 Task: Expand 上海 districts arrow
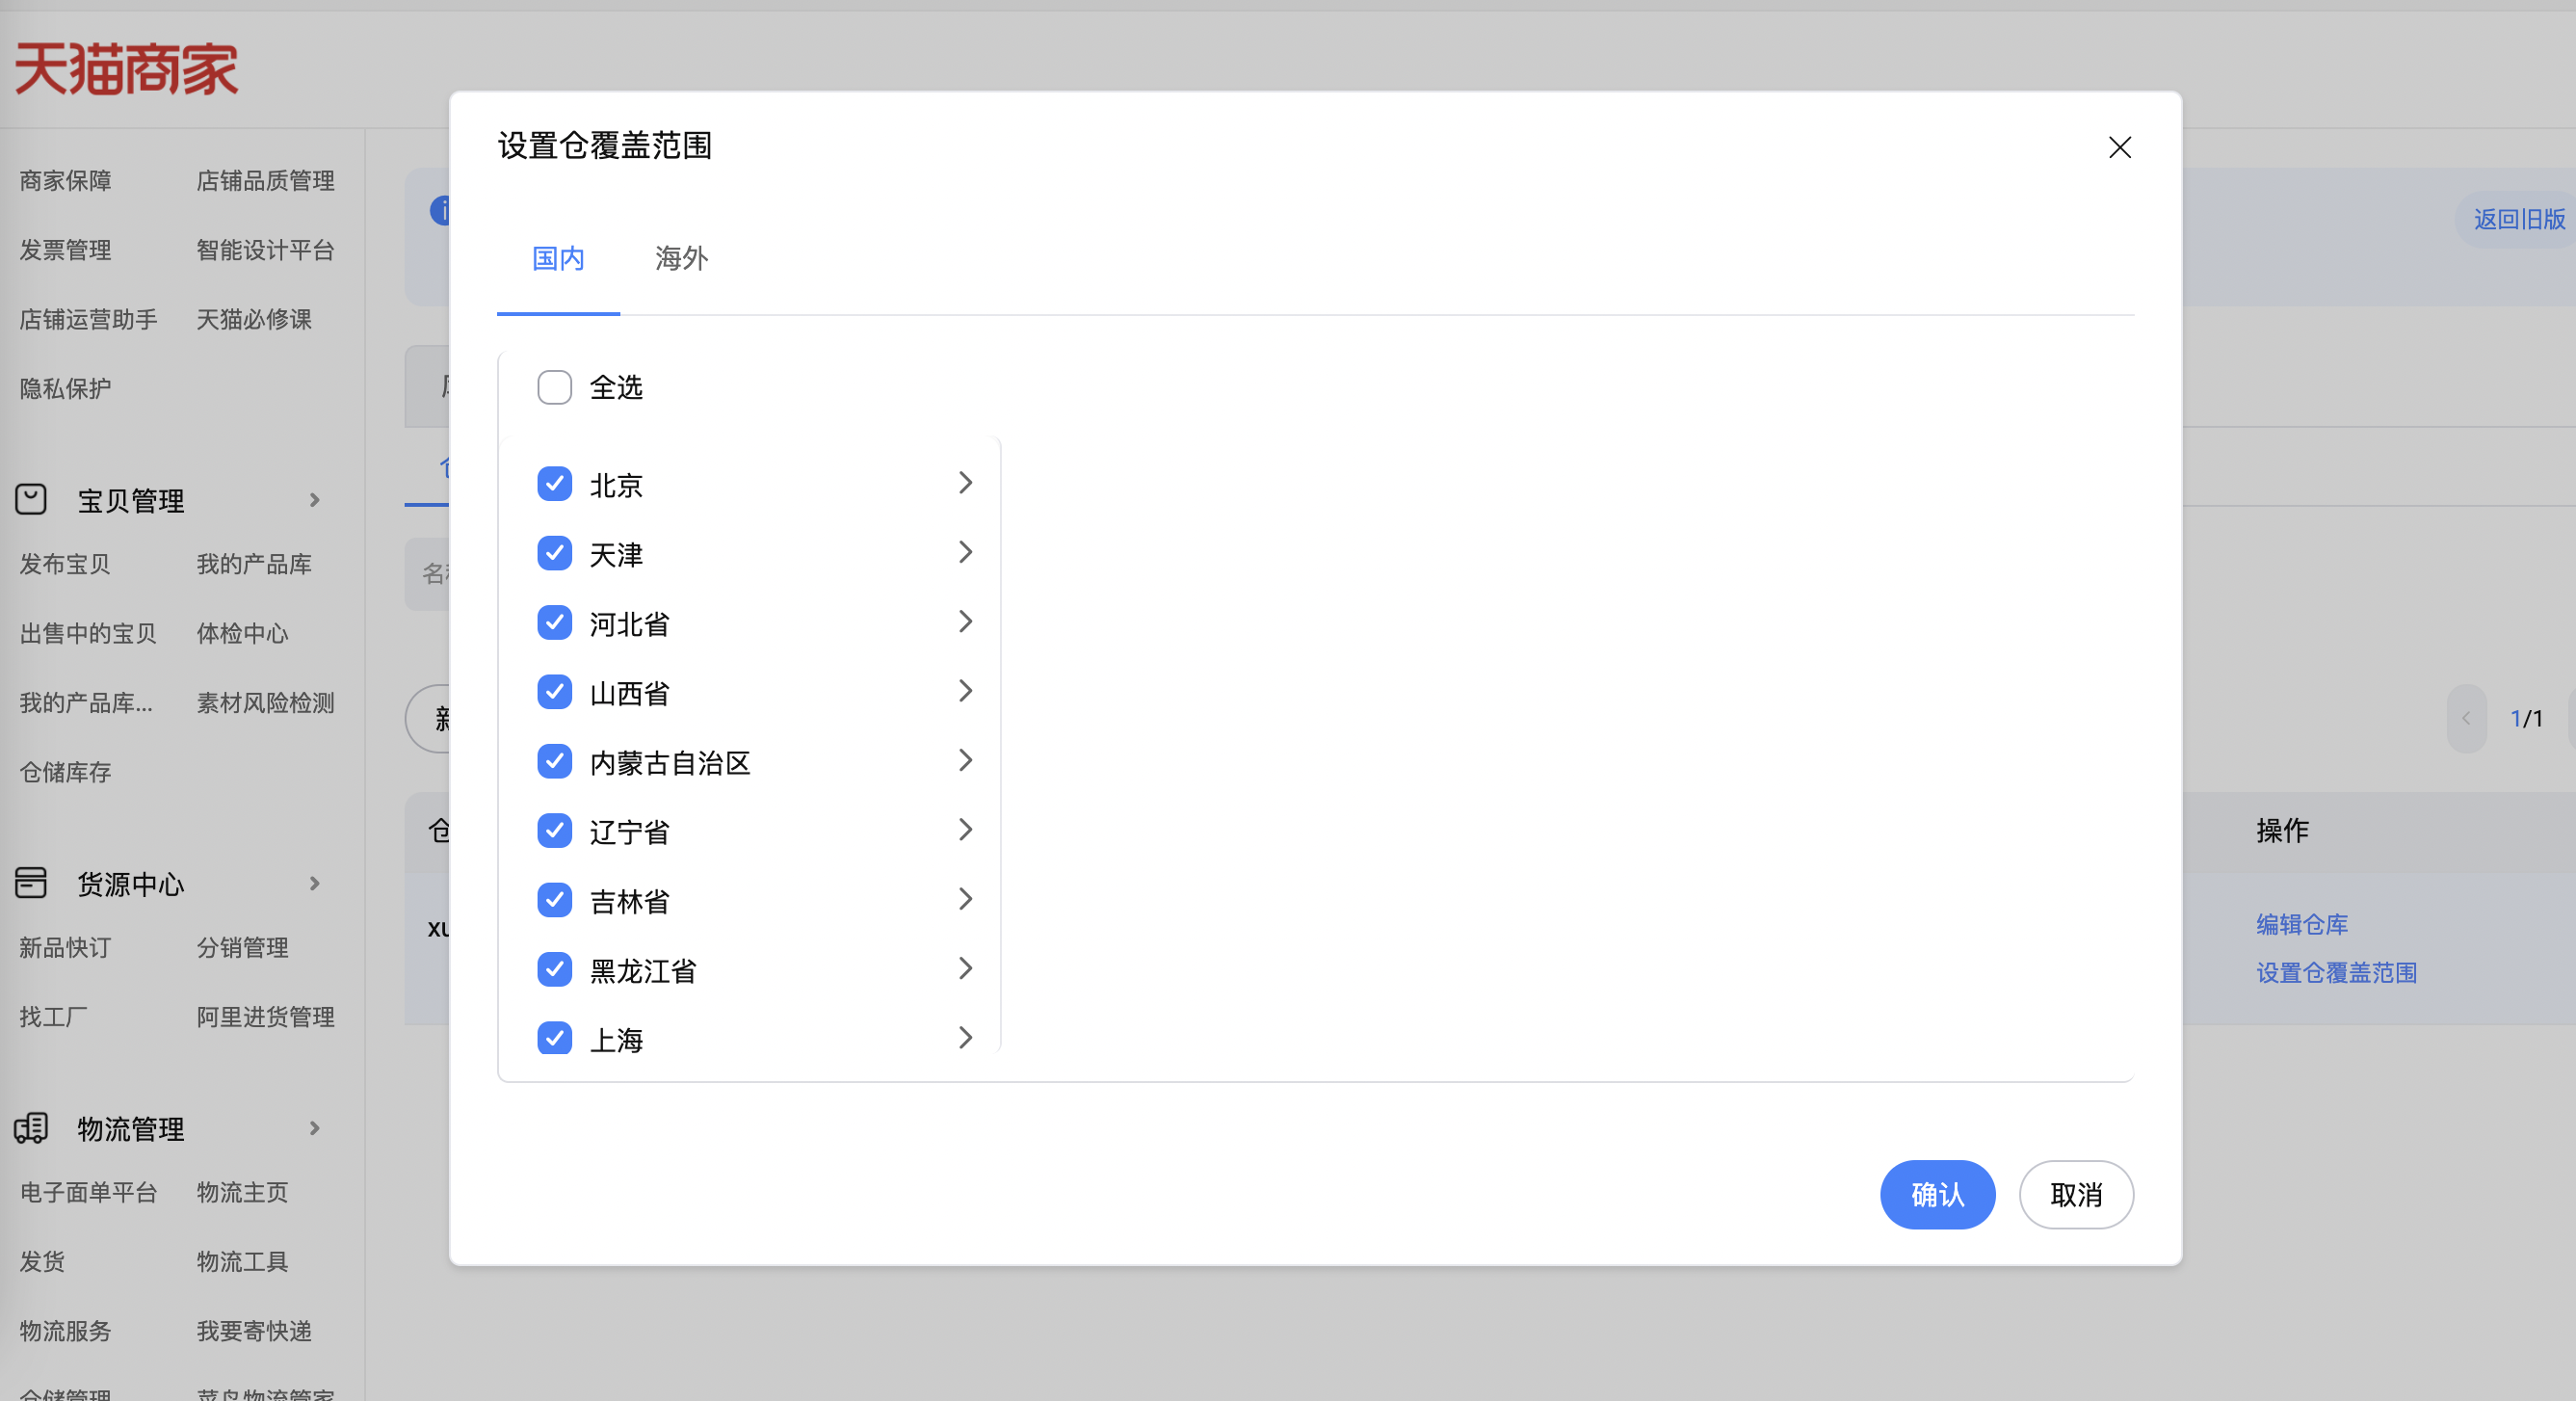coord(965,1038)
